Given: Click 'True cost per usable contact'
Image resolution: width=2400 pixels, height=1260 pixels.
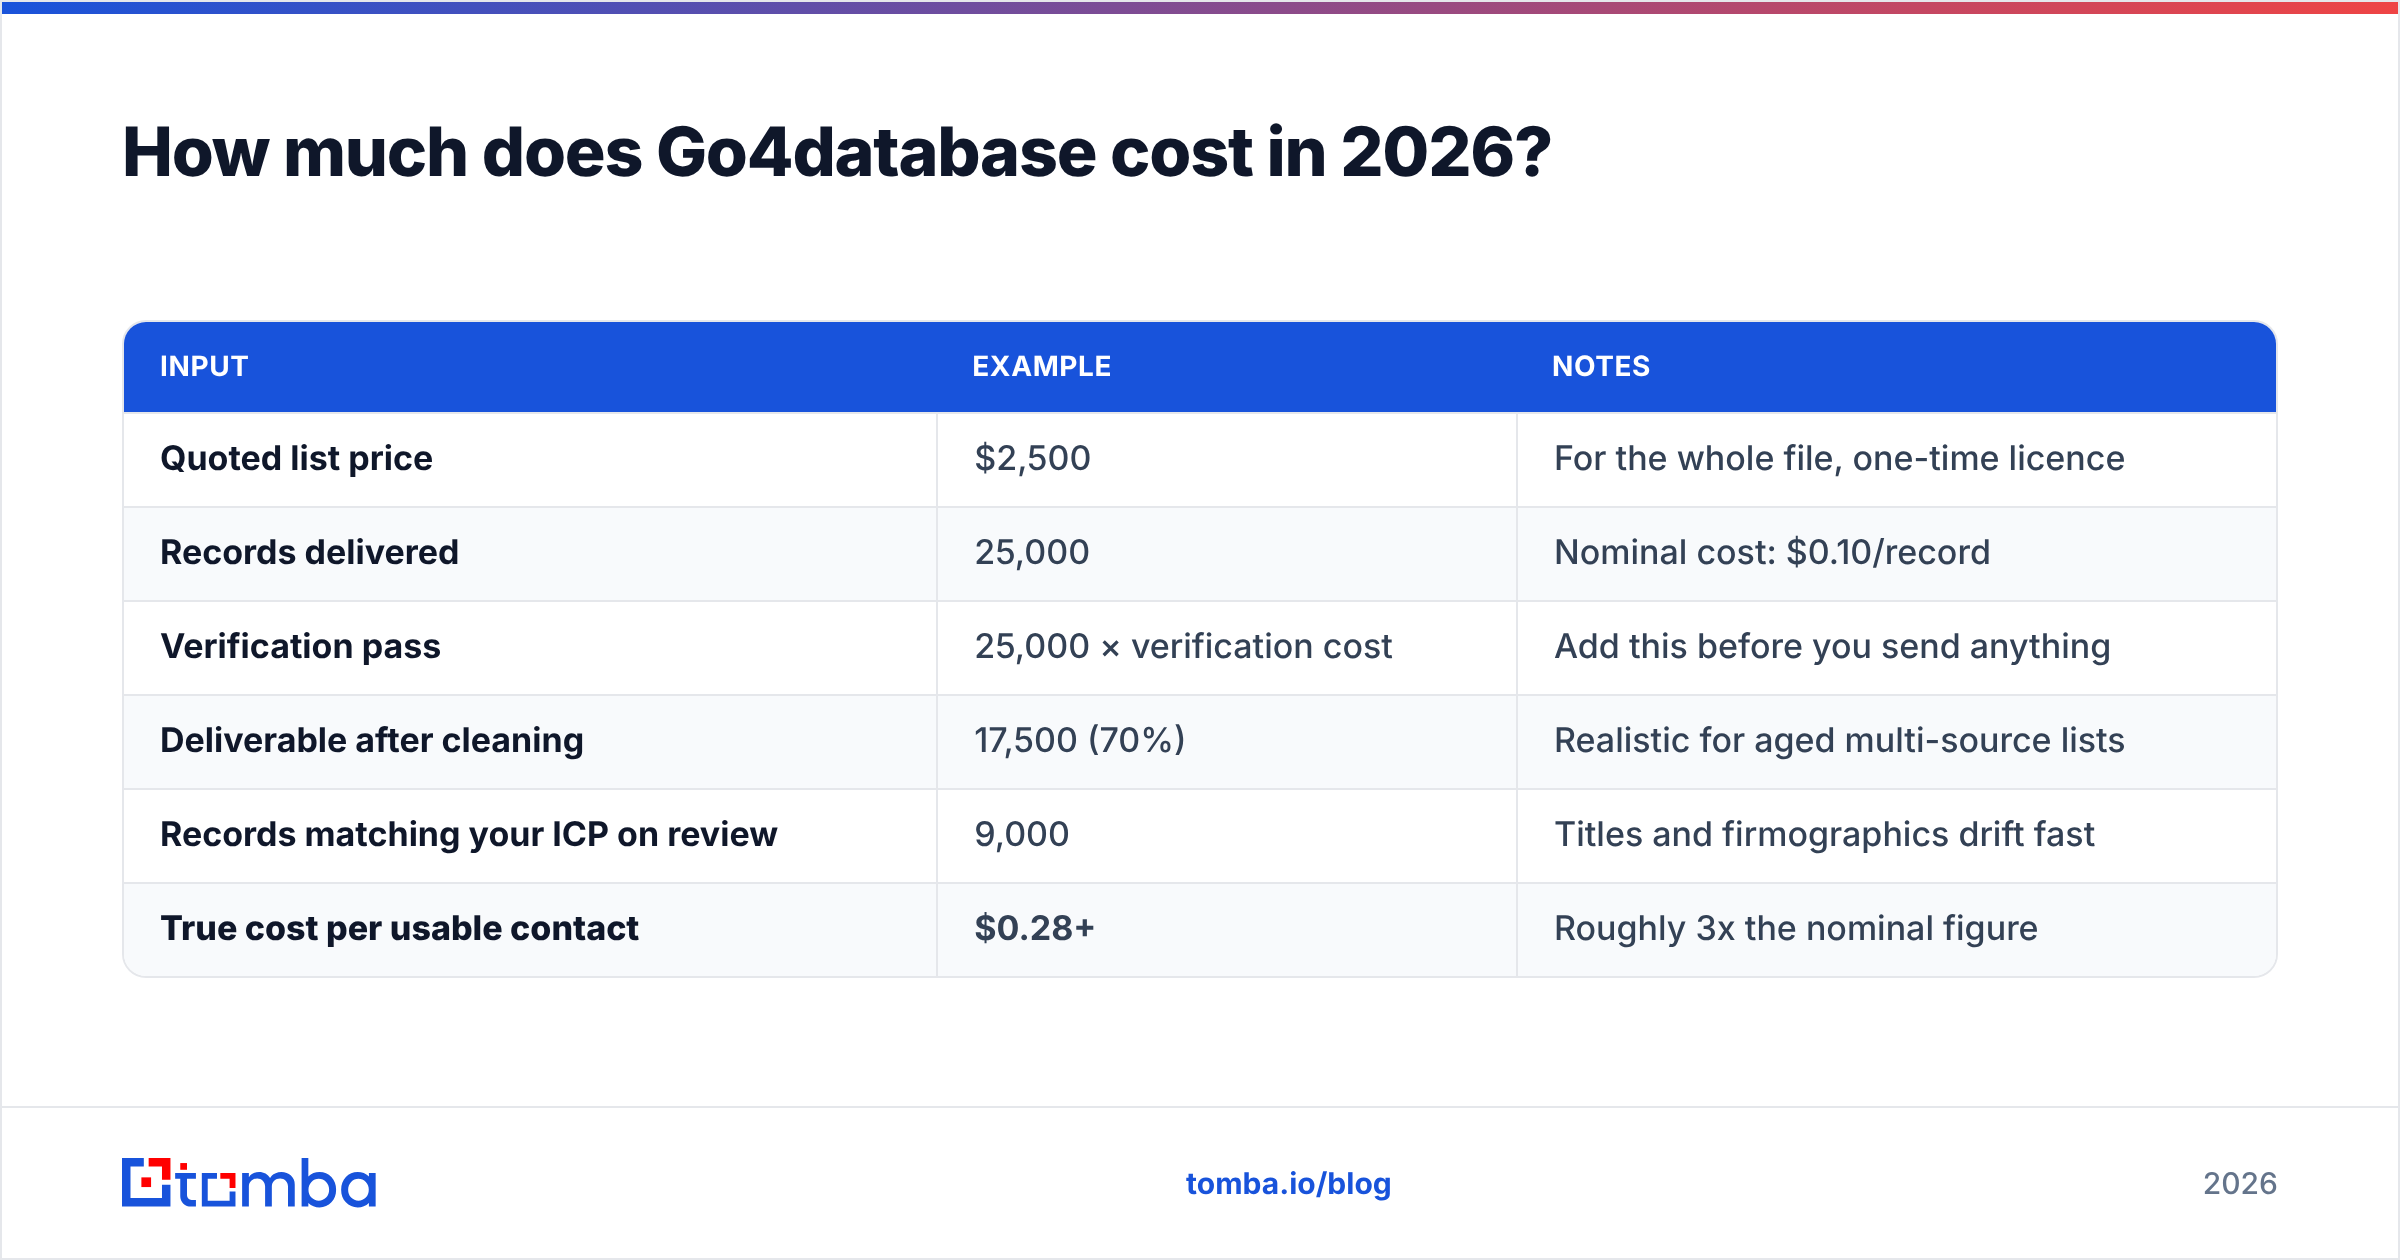Looking at the screenshot, I should pyautogui.click(x=399, y=928).
